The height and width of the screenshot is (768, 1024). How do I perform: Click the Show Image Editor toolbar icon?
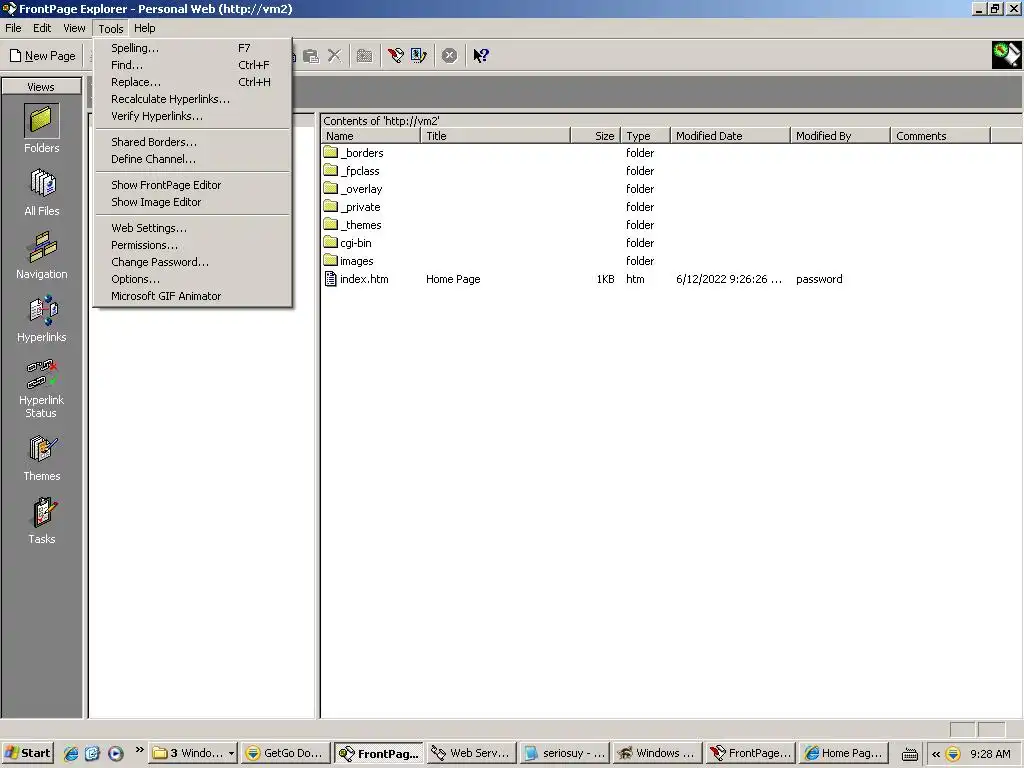click(x=419, y=56)
